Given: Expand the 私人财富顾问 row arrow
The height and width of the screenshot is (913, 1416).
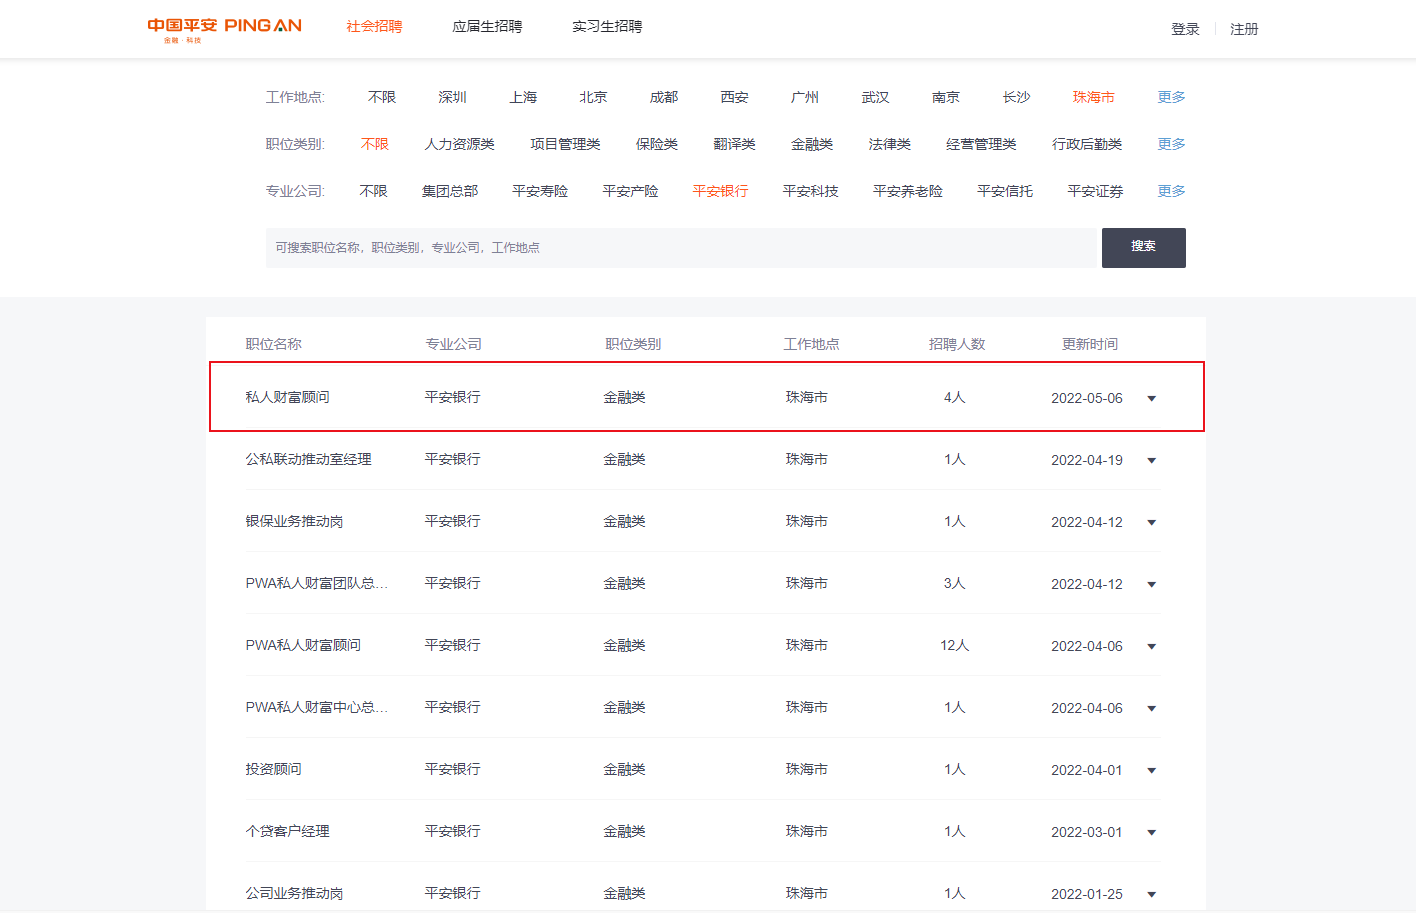Looking at the screenshot, I should 1151,398.
